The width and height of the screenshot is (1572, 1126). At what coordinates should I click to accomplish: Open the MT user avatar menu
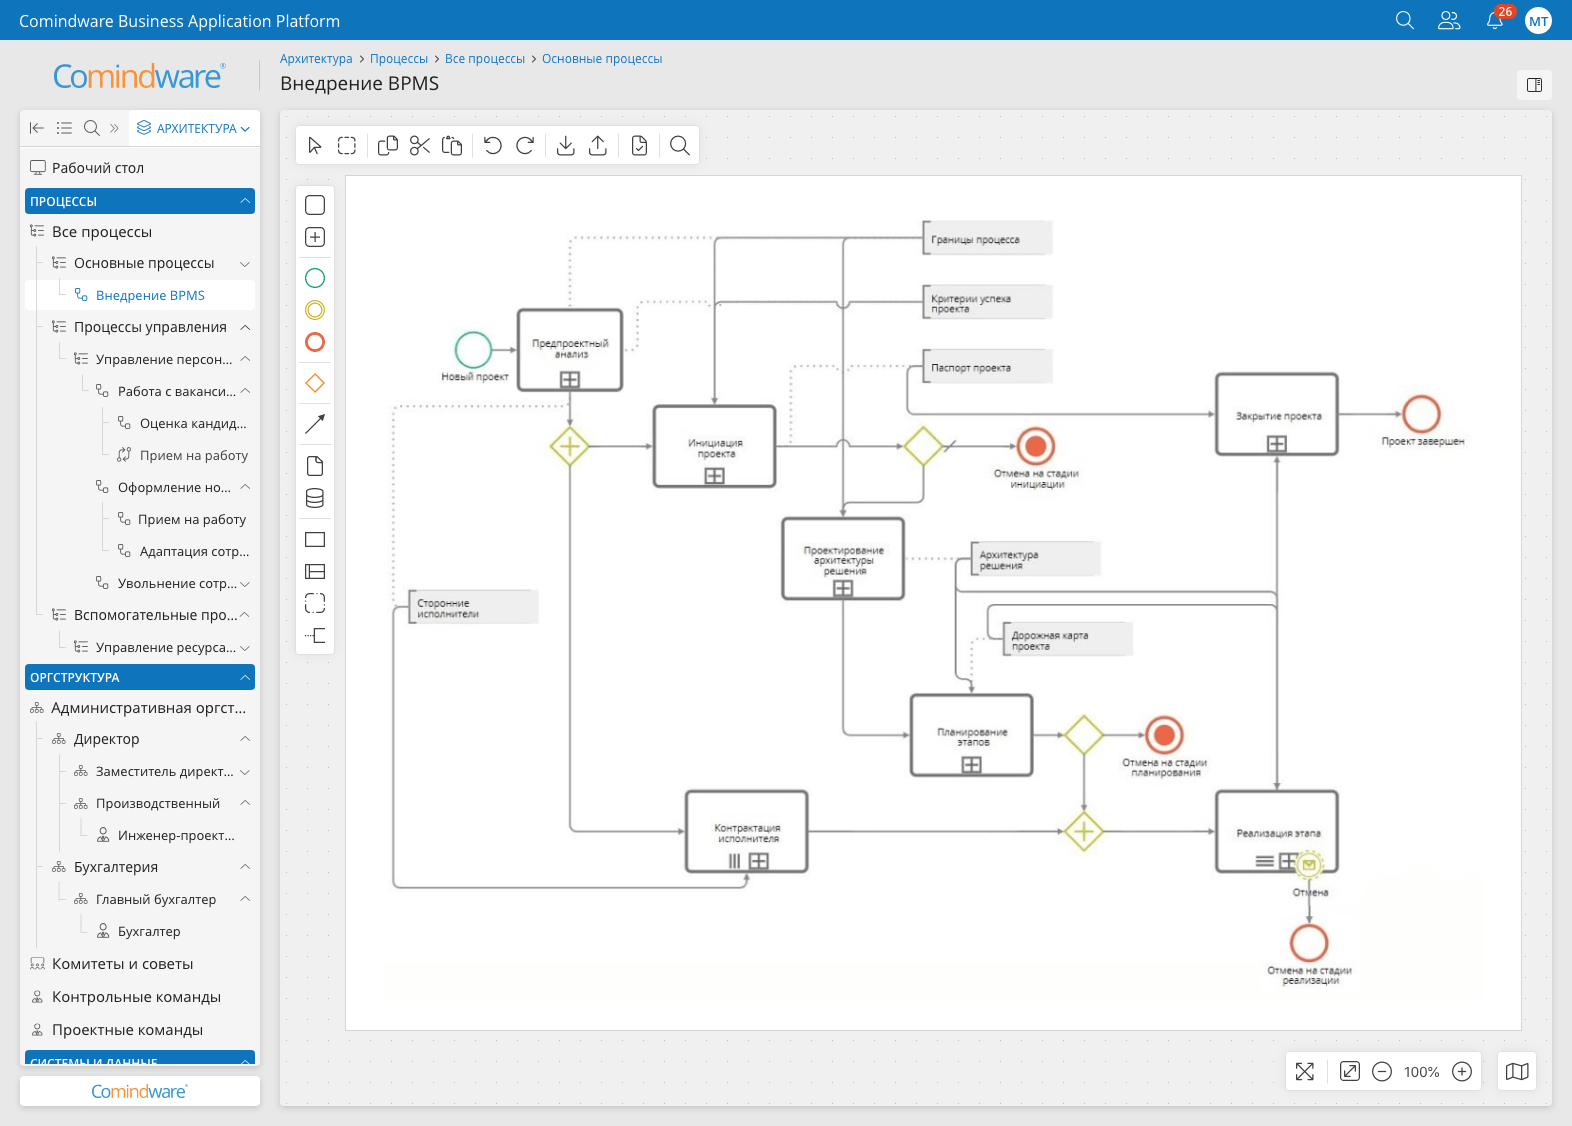pos(1538,20)
